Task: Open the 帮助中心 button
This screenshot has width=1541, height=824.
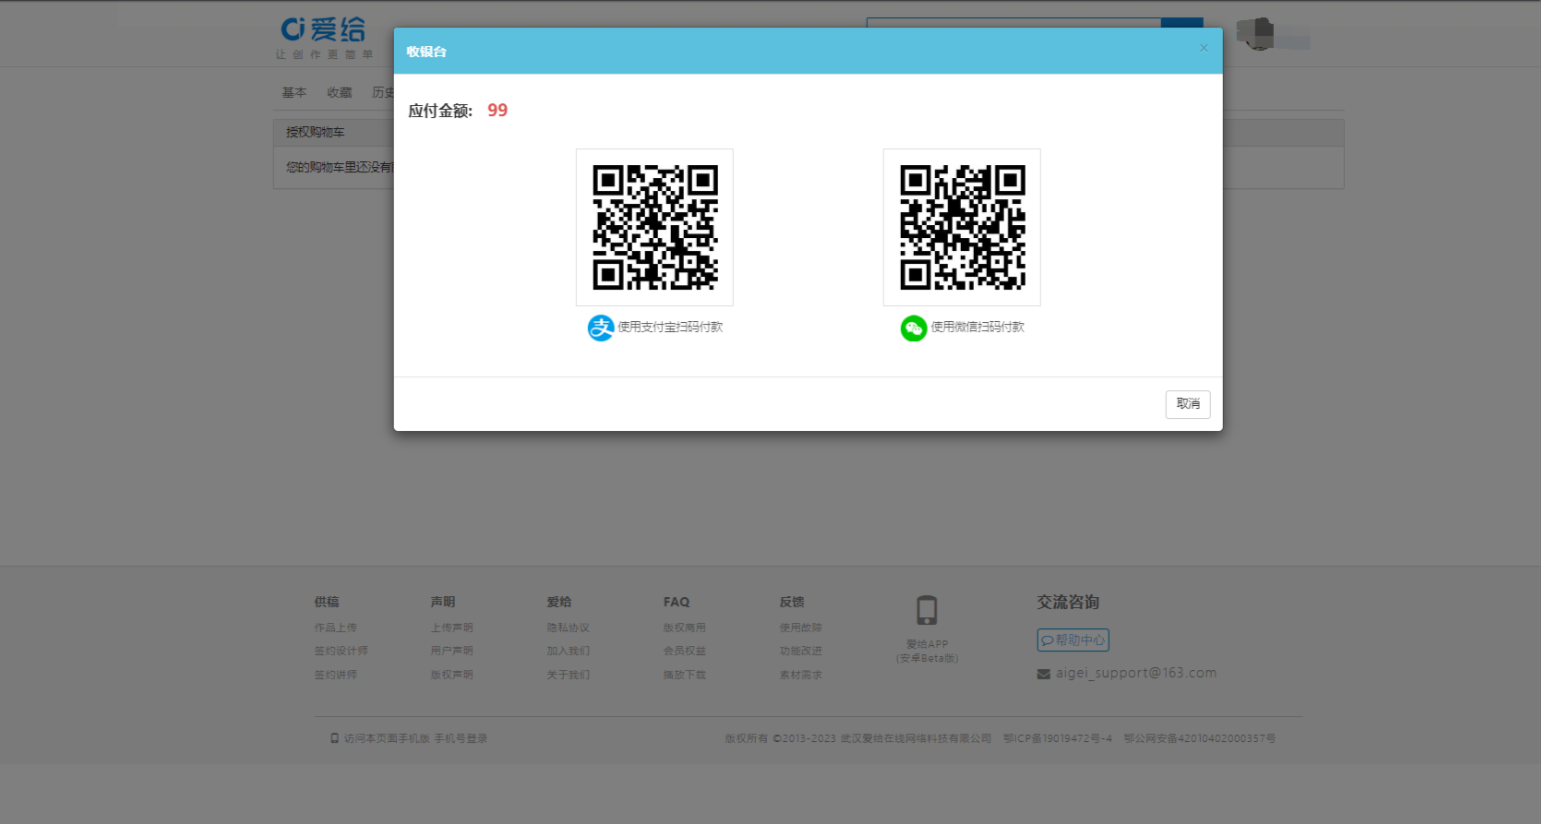Action: tap(1073, 640)
